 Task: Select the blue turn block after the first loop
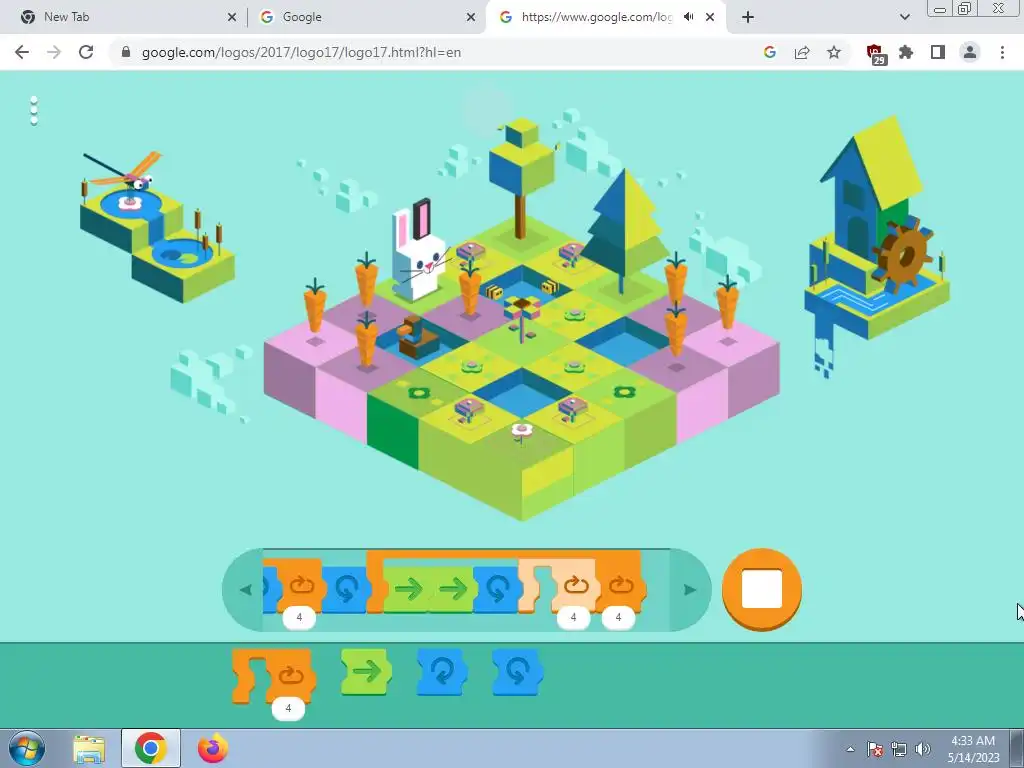[x=345, y=589]
